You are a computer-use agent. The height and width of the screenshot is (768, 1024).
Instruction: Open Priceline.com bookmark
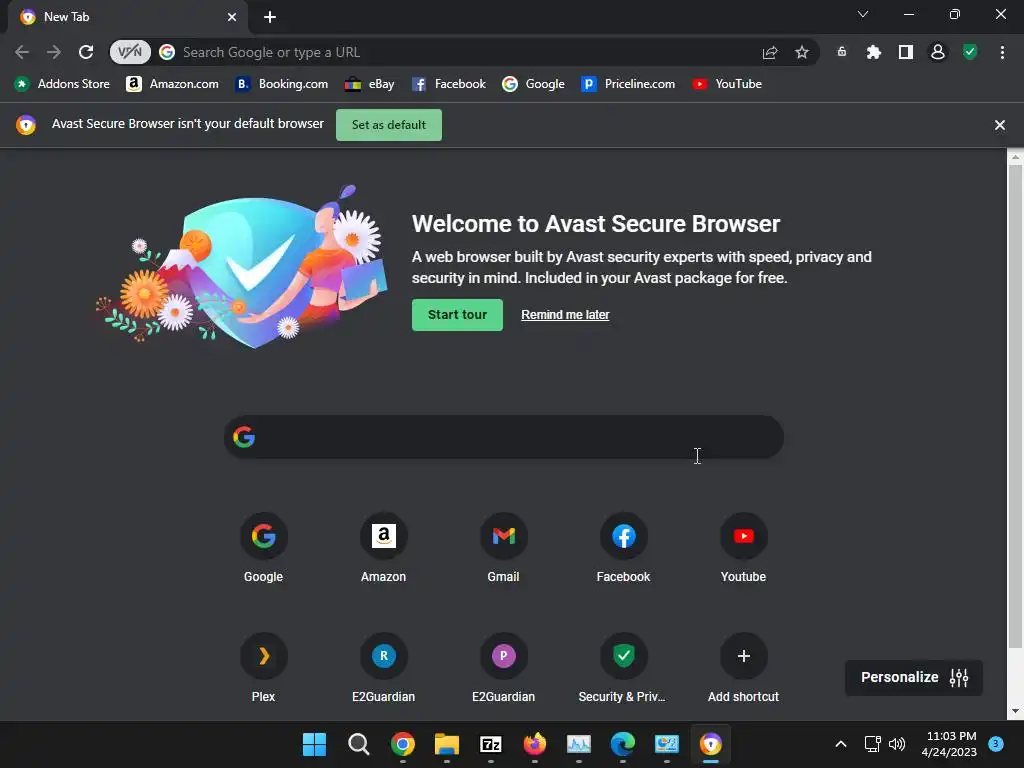point(628,84)
